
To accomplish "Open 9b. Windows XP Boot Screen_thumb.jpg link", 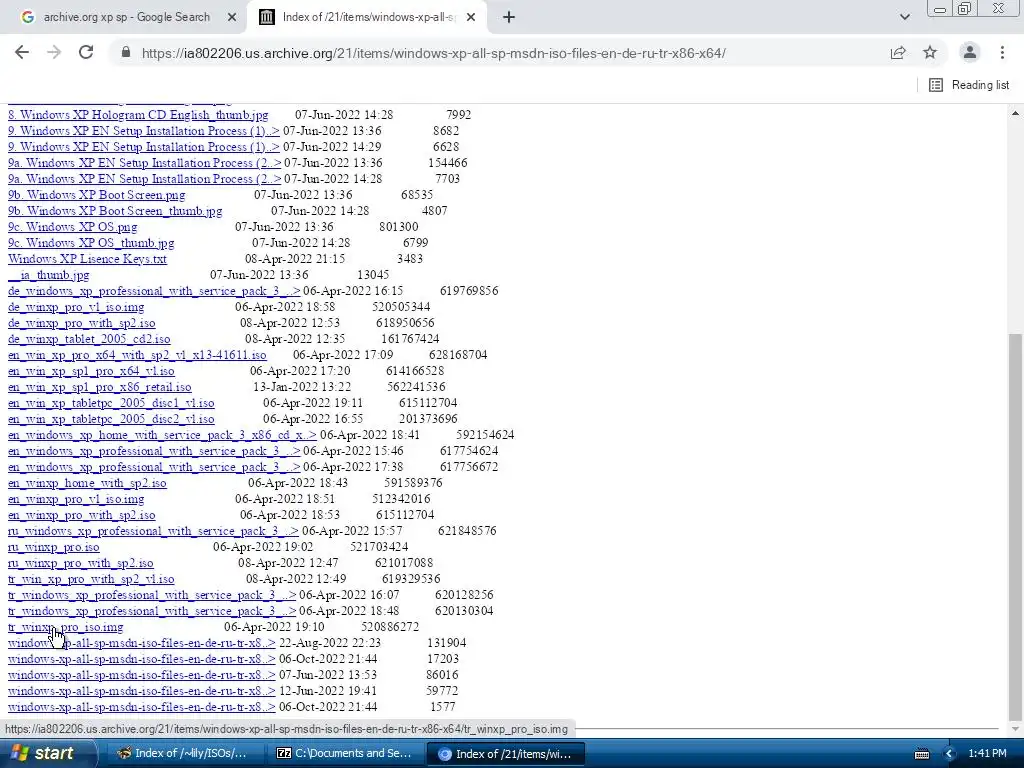I will 115,211.
